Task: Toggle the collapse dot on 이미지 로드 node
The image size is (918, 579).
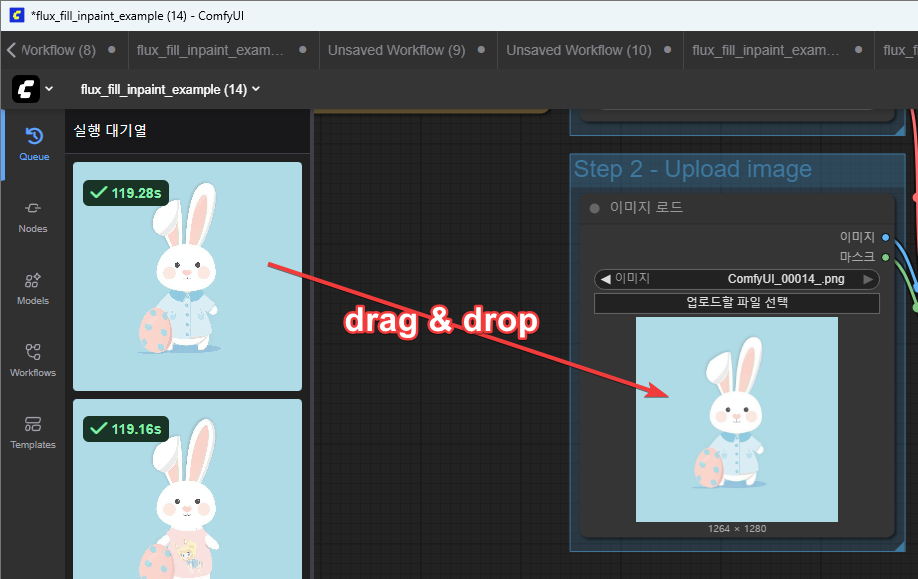Action: point(594,208)
